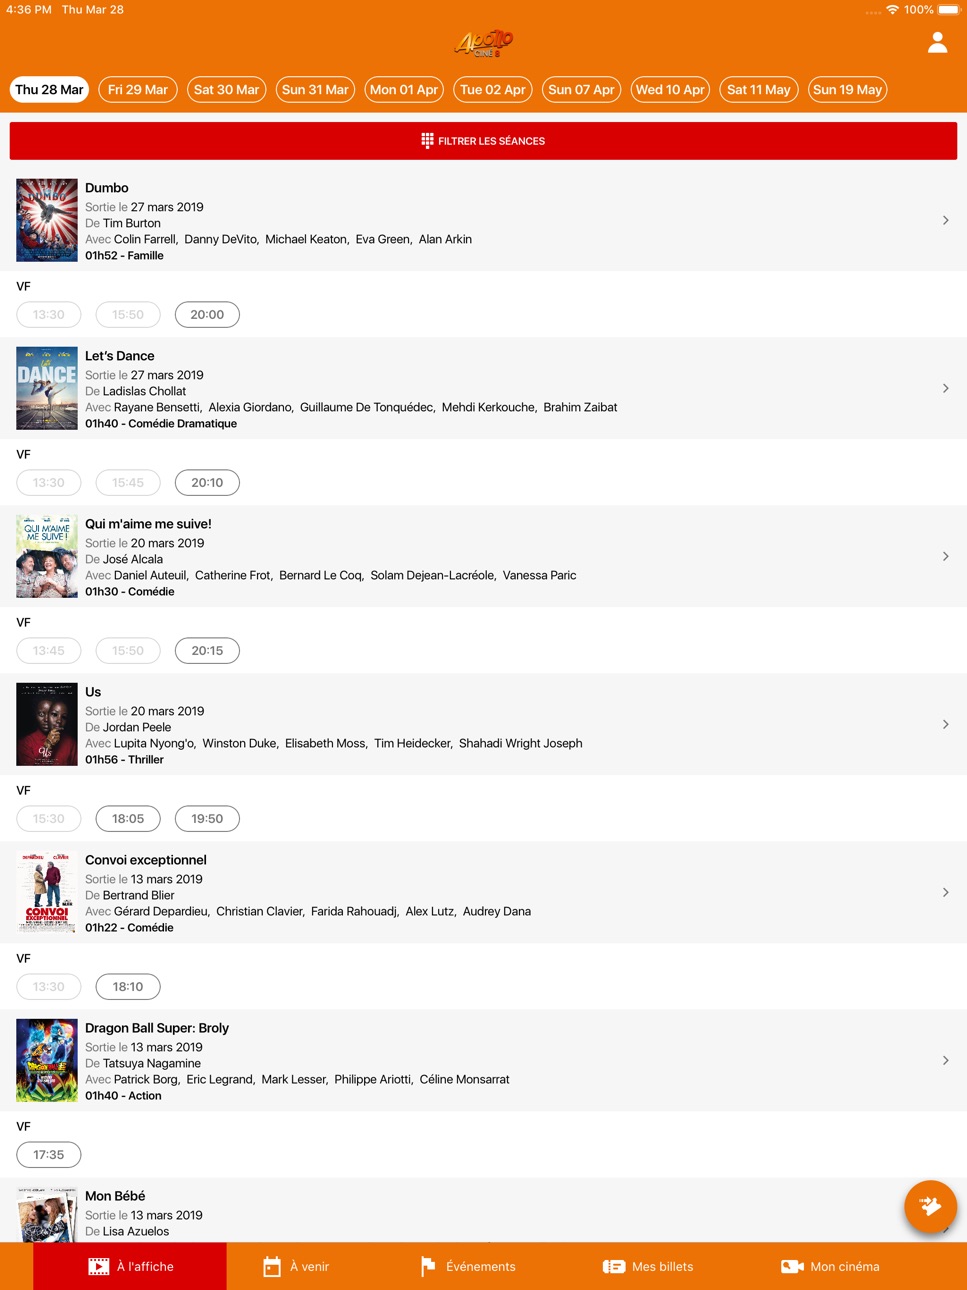The height and width of the screenshot is (1290, 967).
Task: Expand Dumbo details with chevron
Action: tap(945, 220)
